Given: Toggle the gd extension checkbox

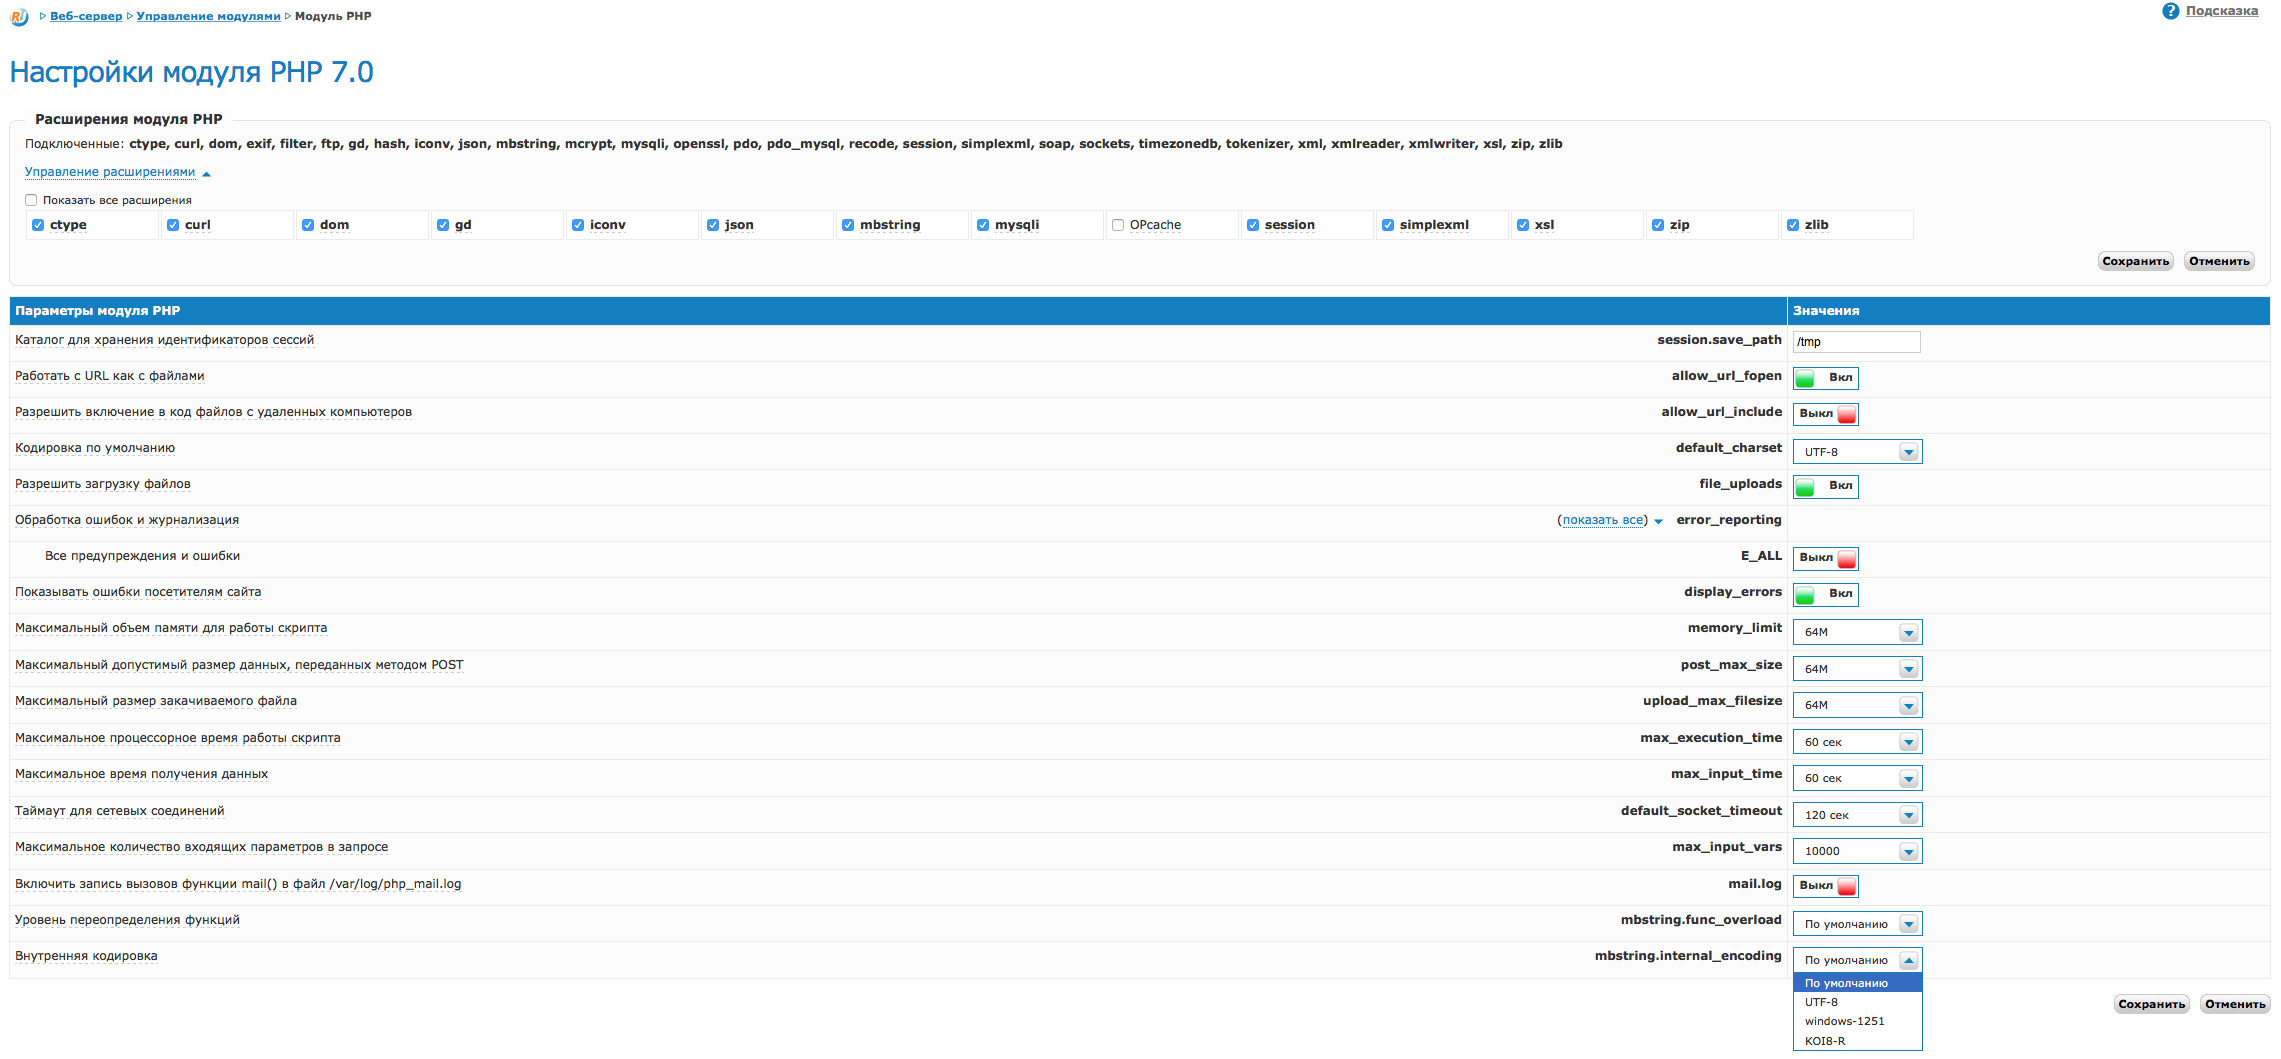Looking at the screenshot, I should (443, 225).
